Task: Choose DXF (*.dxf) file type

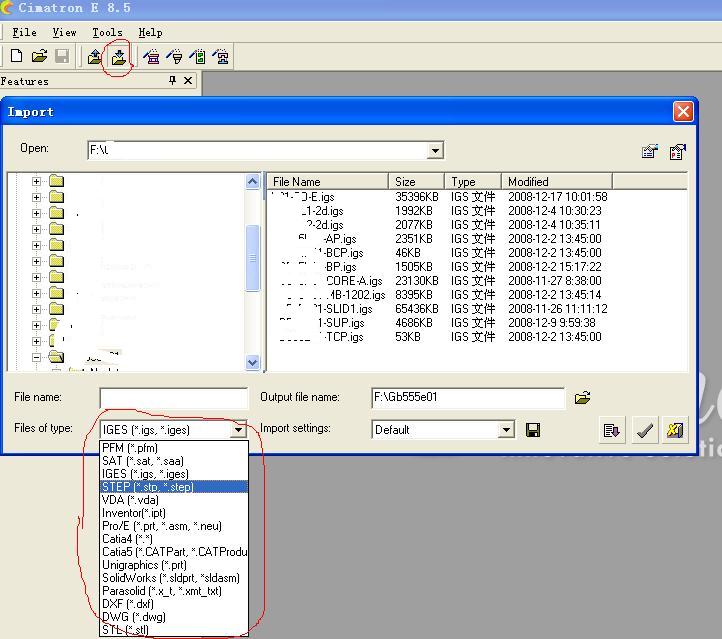Action: click(x=174, y=604)
